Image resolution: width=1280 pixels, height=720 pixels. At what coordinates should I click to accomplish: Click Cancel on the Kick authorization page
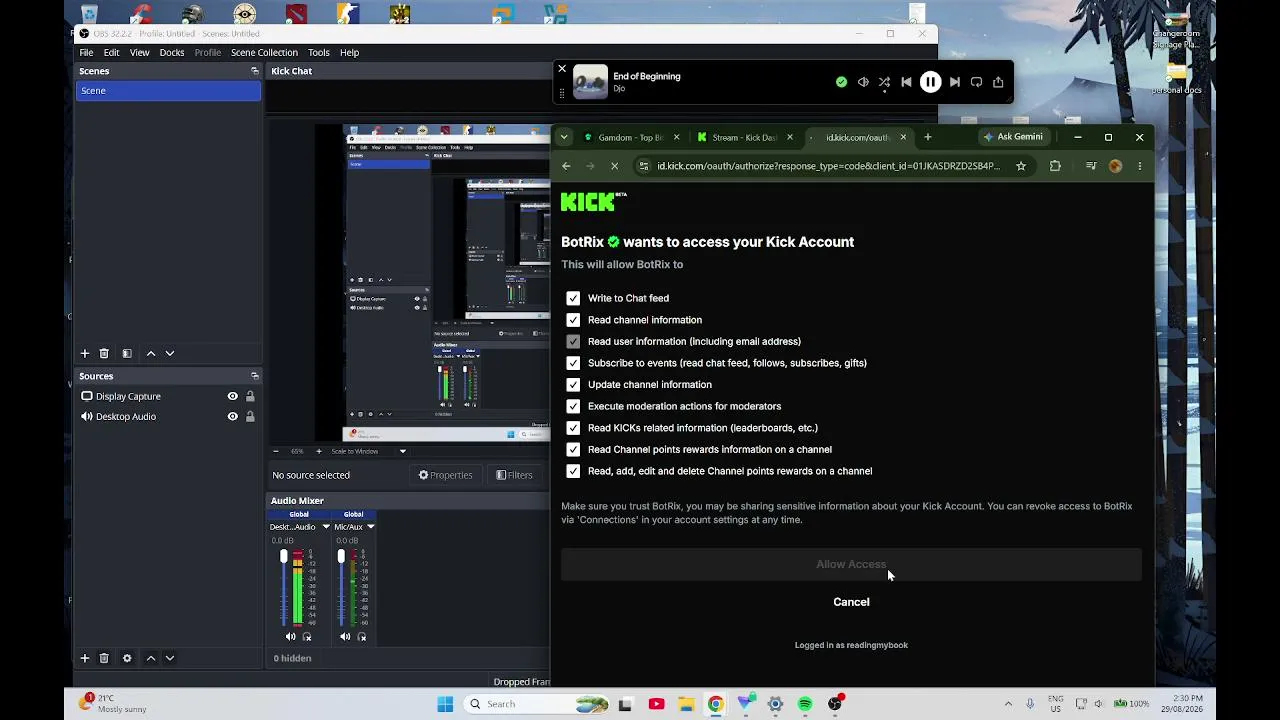pos(851,602)
